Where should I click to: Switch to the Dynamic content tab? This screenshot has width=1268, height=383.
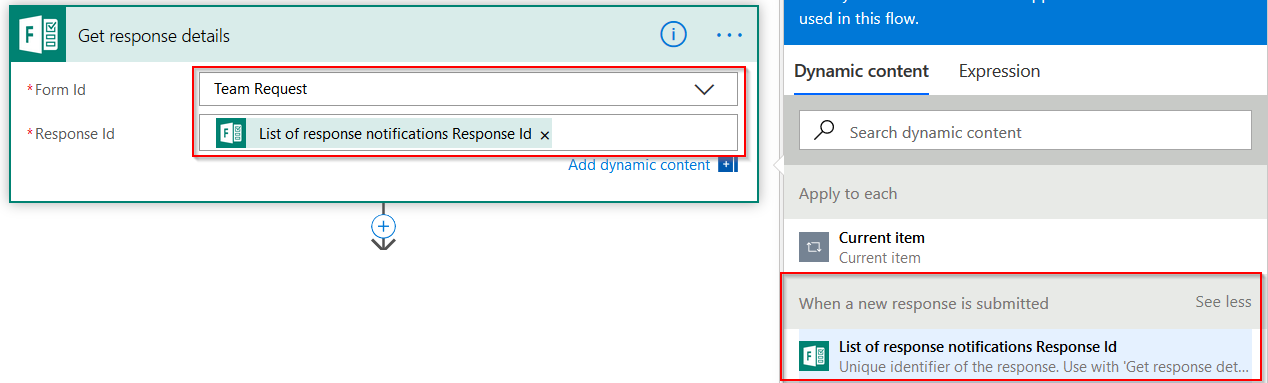861,71
